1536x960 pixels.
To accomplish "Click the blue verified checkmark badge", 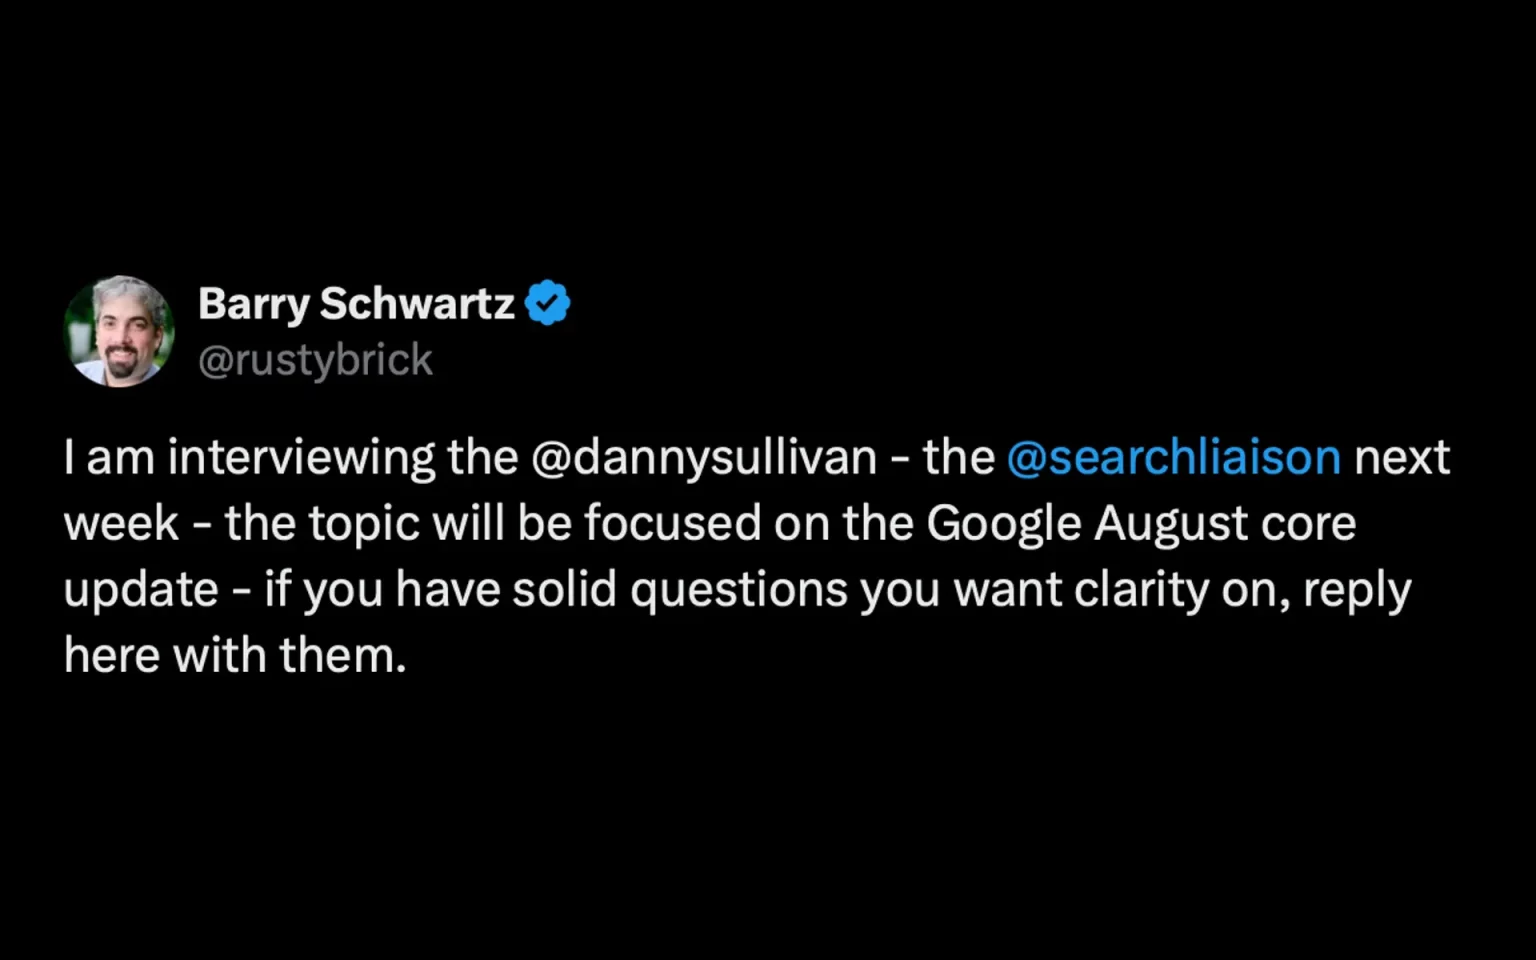I will click(547, 303).
